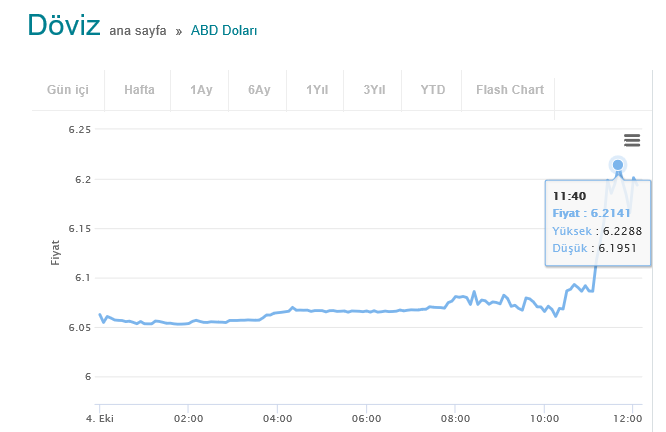Switch to the Hafta tab
Image resolution: width=666 pixels, height=432 pixels.
(x=139, y=90)
